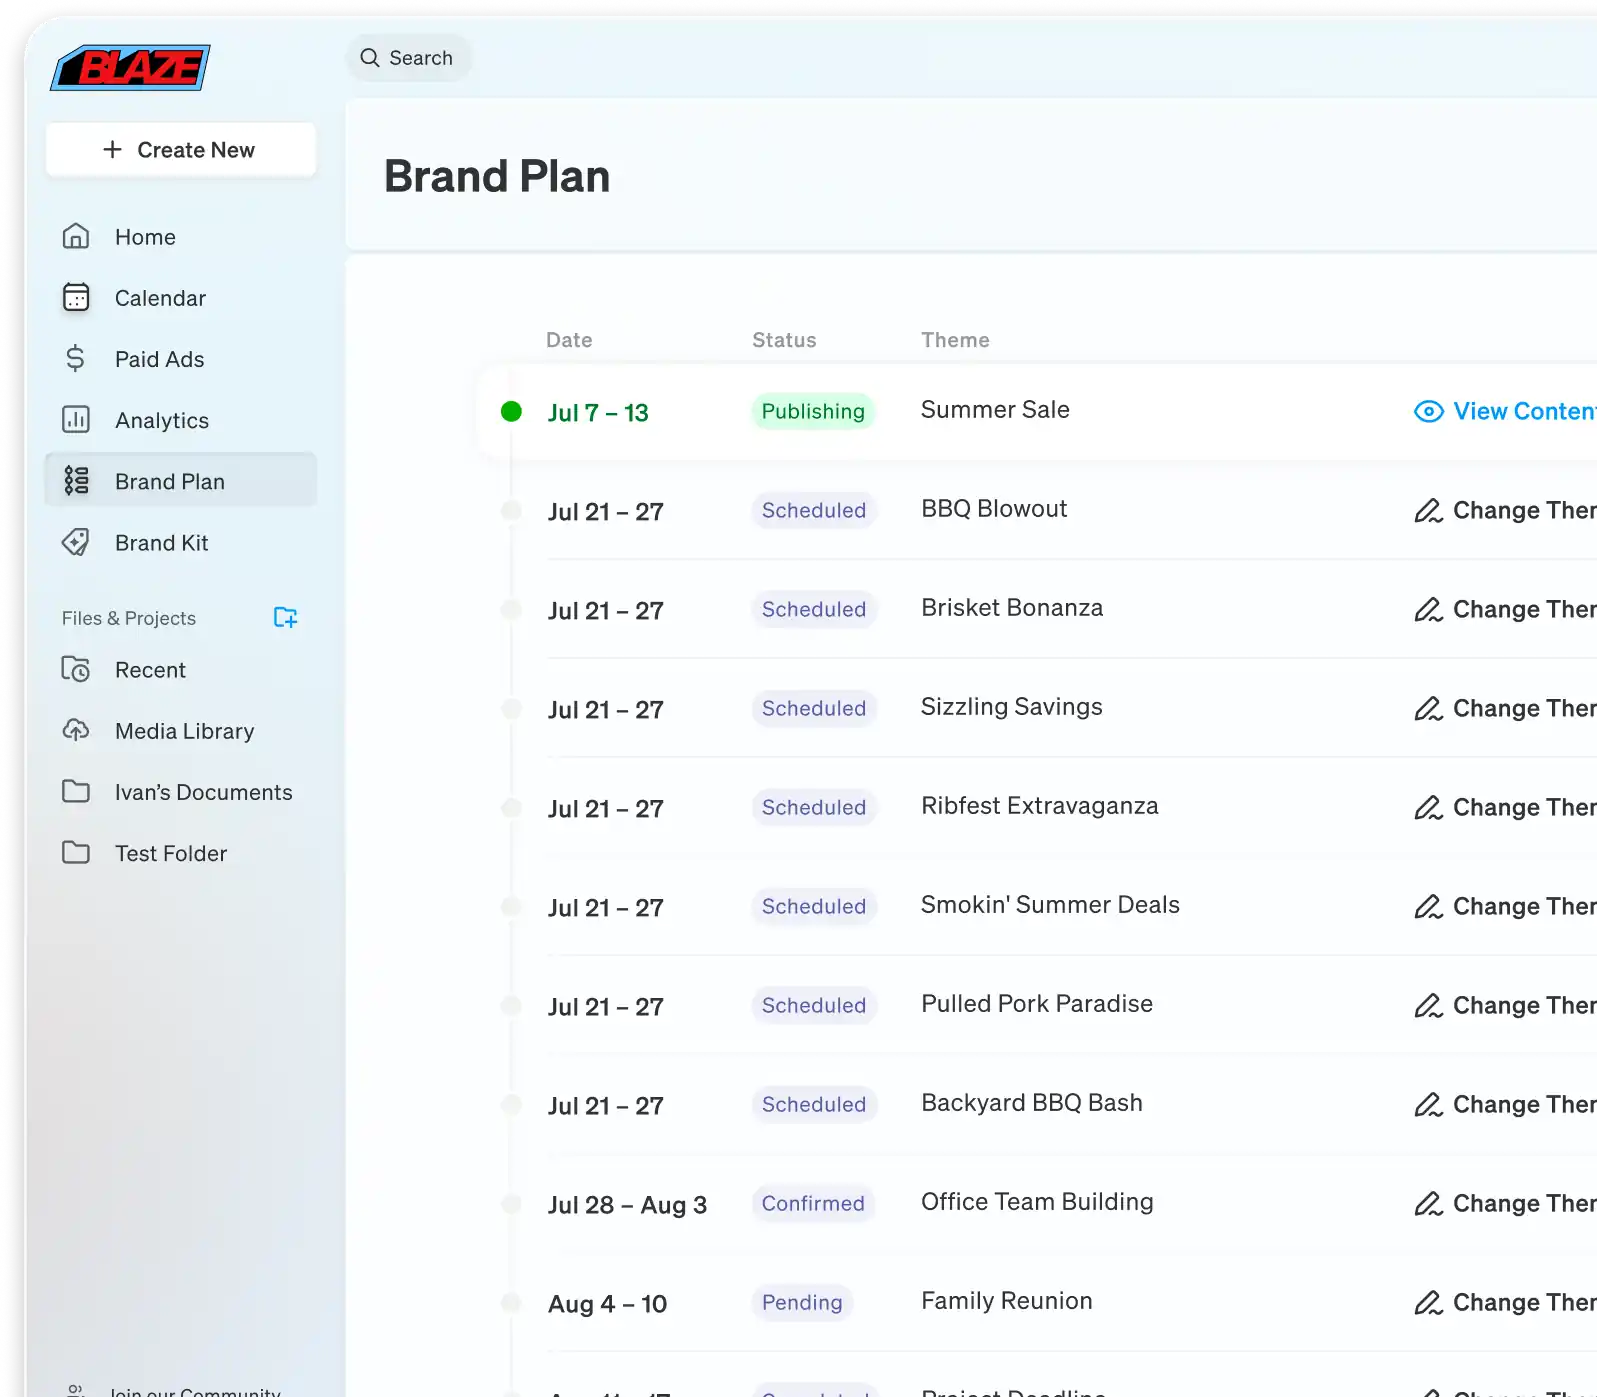
Task: Click the pencil icon for Sizzling Savings
Action: (x=1428, y=709)
